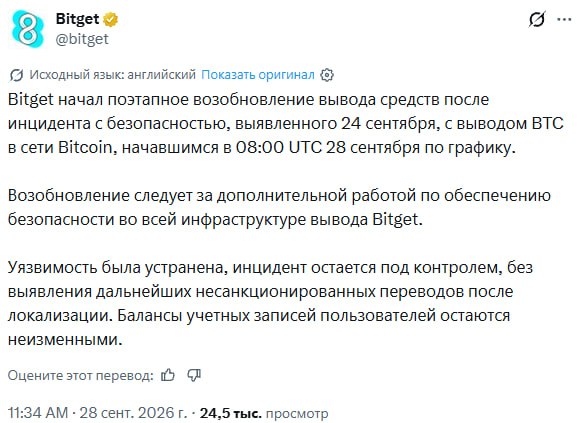The height and width of the screenshot is (423, 587).
Task: Rate translation with thumbs up
Action: (x=168, y=375)
